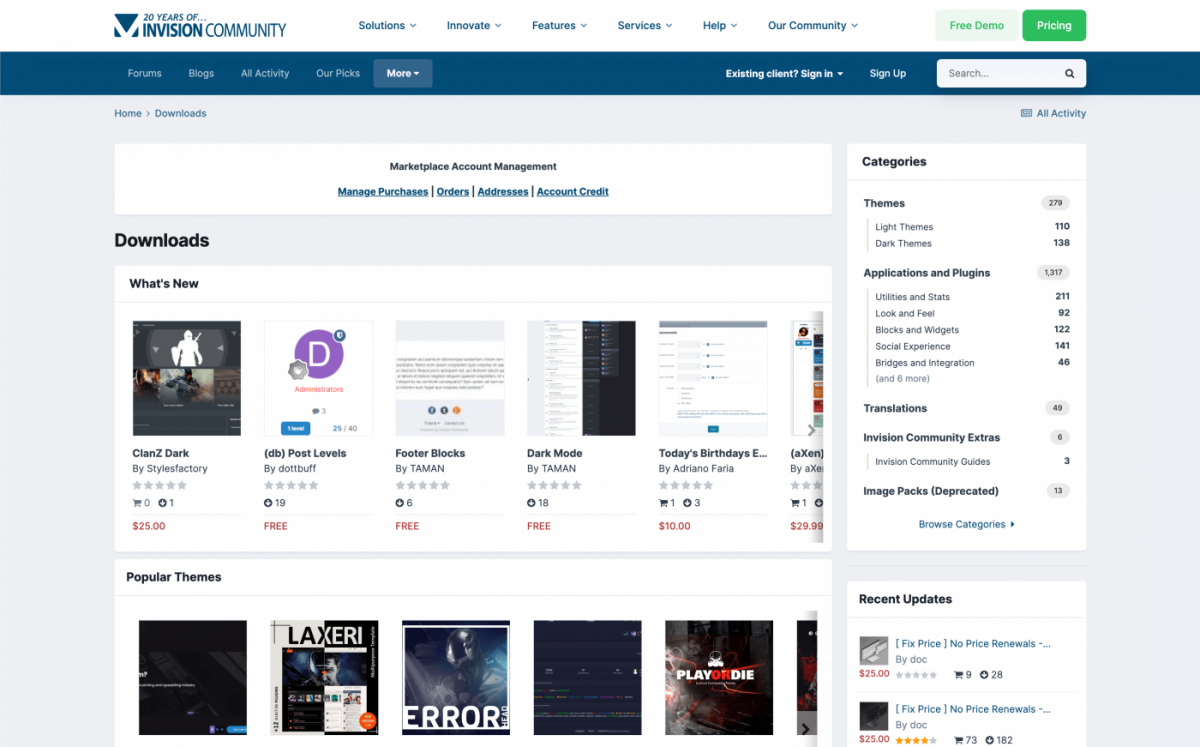This screenshot has width=1200, height=747.
Task: Open the Light Themes subcategory
Action: point(904,227)
